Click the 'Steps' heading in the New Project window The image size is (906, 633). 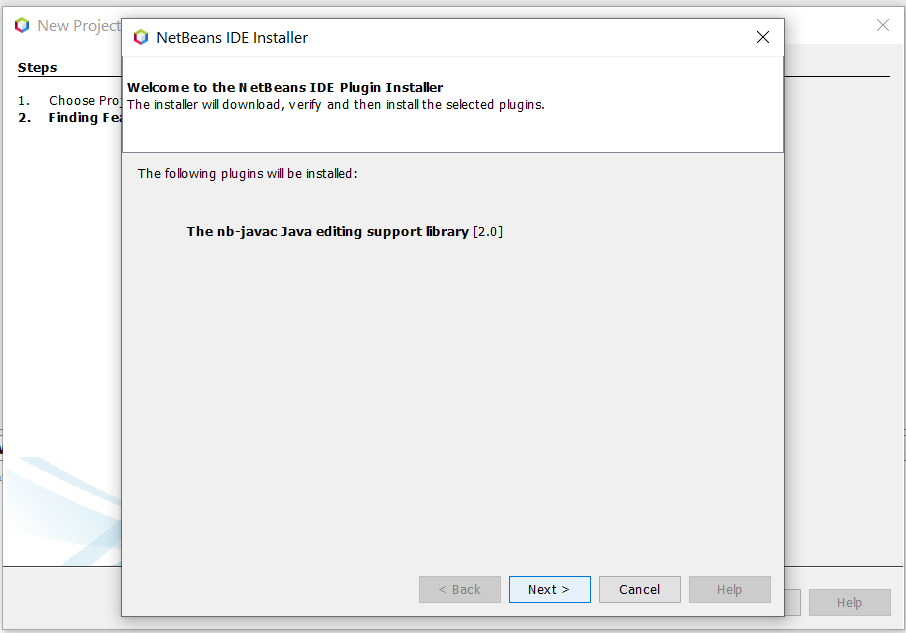click(x=38, y=68)
